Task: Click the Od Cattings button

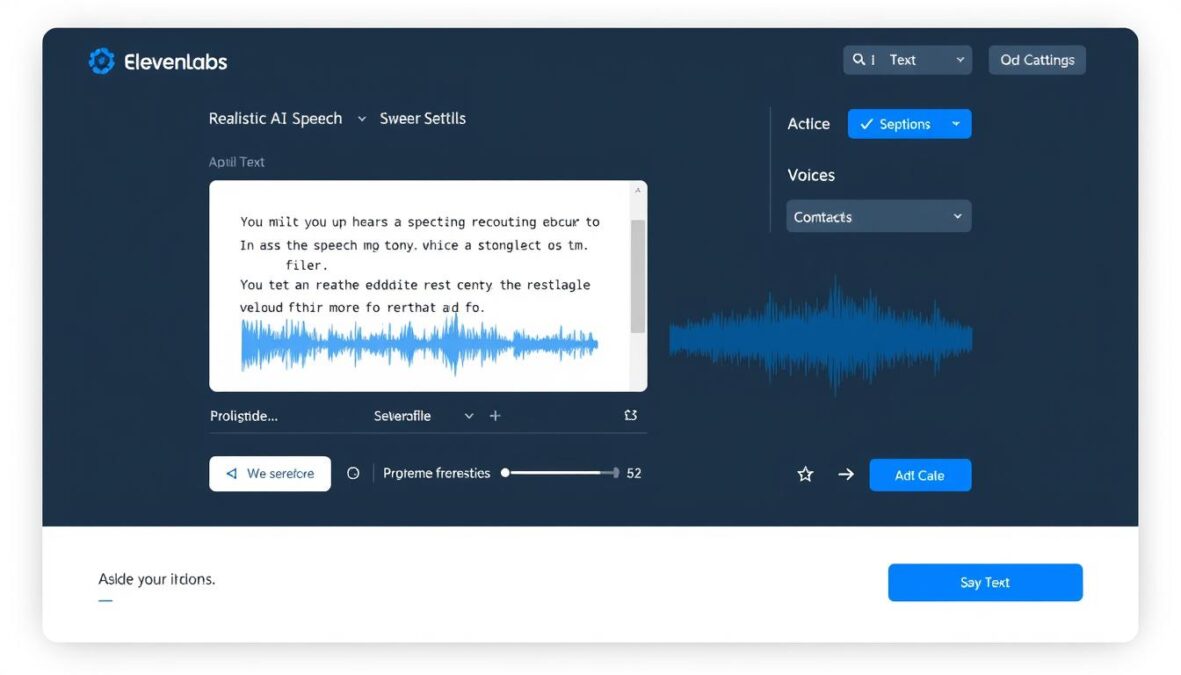Action: [x=1036, y=59]
